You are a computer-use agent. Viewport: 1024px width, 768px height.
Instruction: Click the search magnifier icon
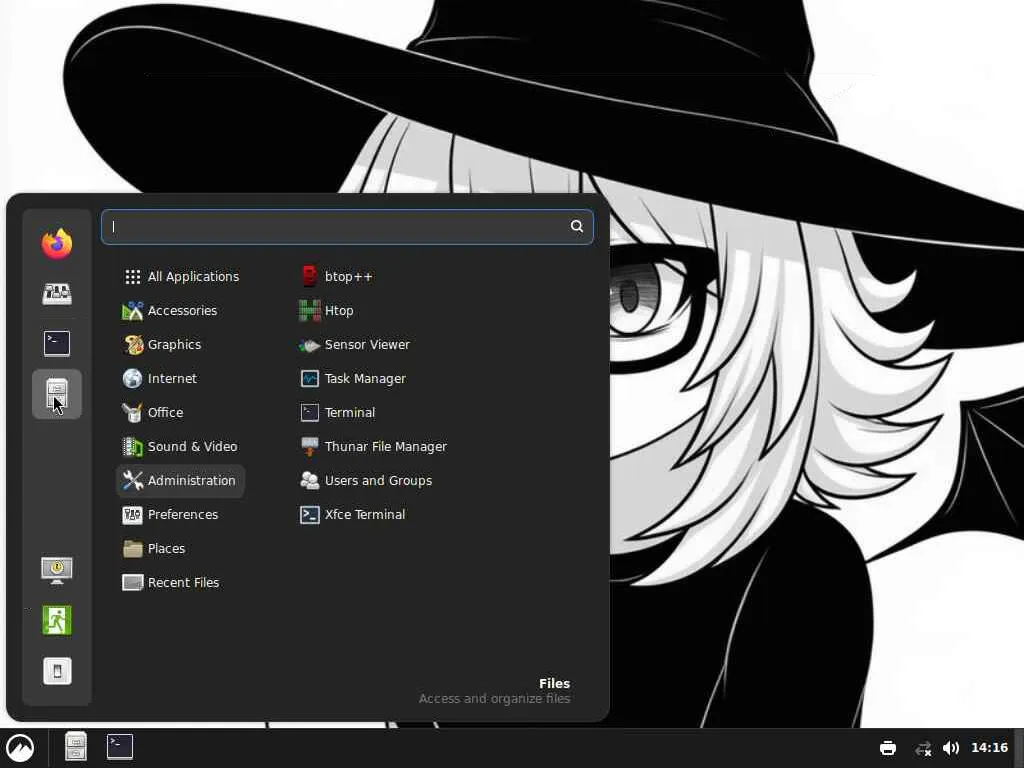pyautogui.click(x=577, y=226)
